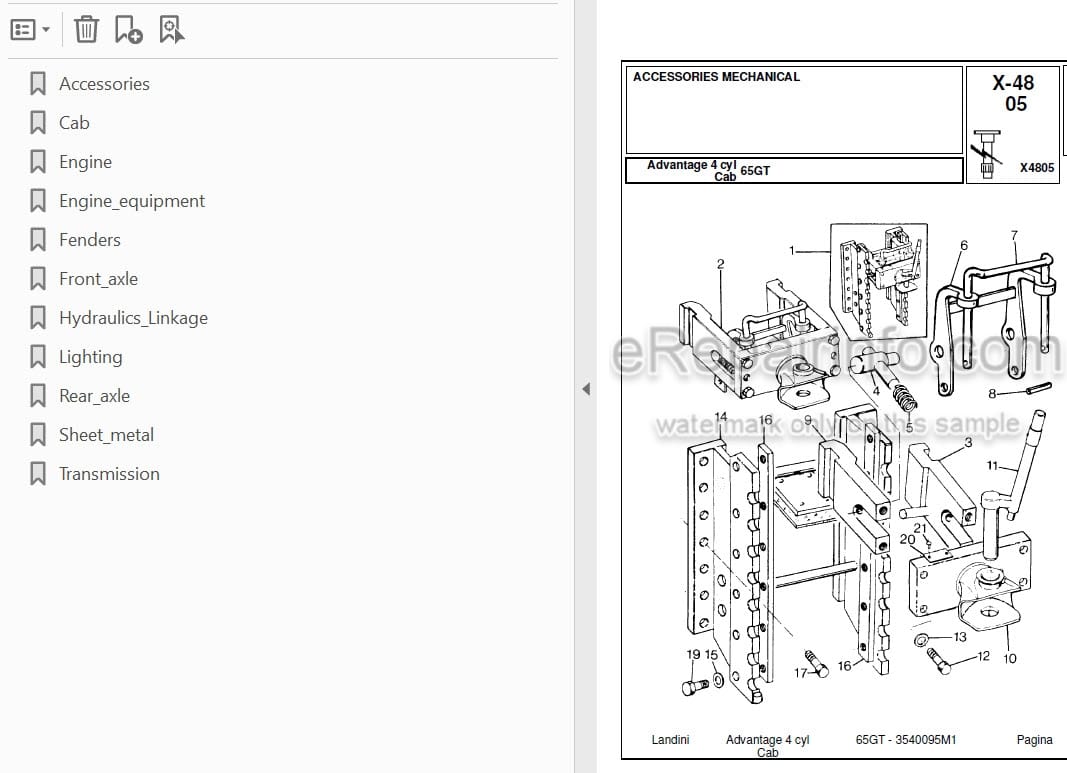This screenshot has height=773, width=1067.
Task: Click the ACCESSORIES MECHANICAL heading text
Action: 717,77
